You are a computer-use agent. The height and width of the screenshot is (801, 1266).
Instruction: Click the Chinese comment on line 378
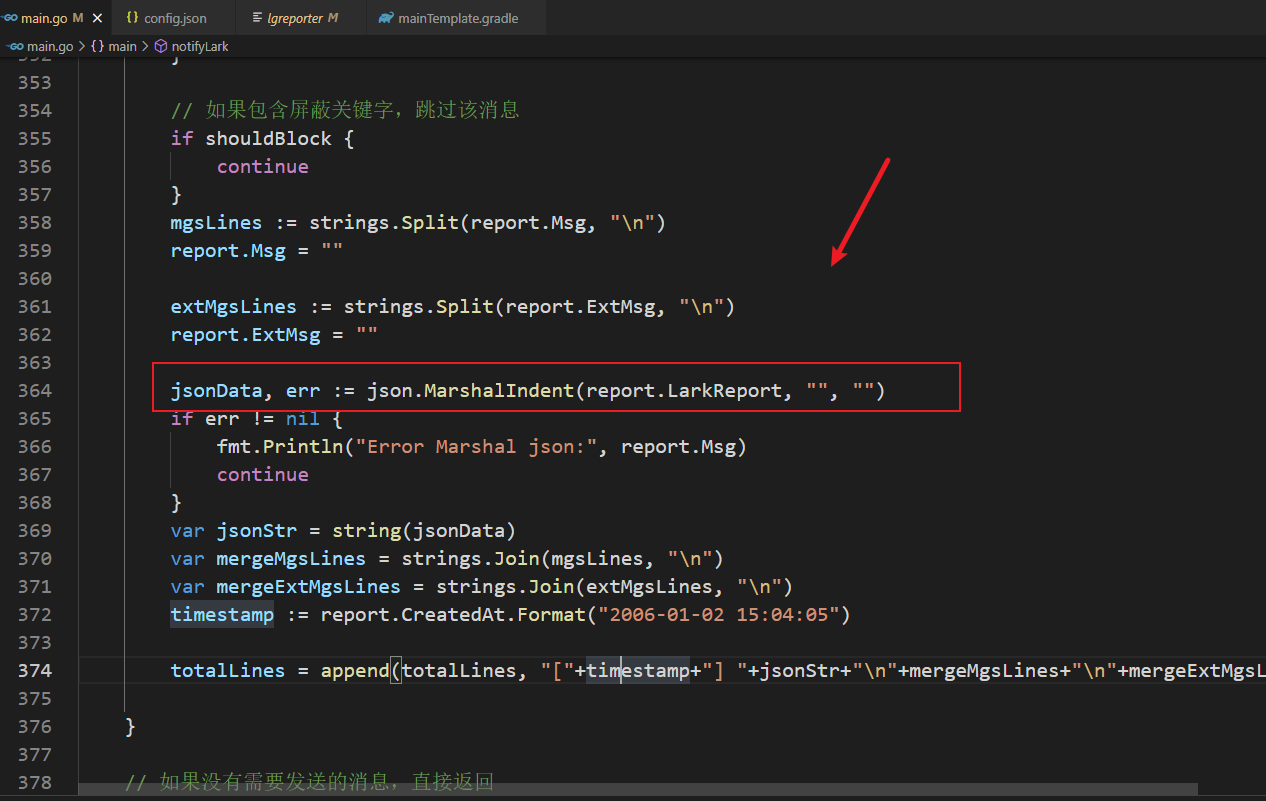[x=309, y=782]
